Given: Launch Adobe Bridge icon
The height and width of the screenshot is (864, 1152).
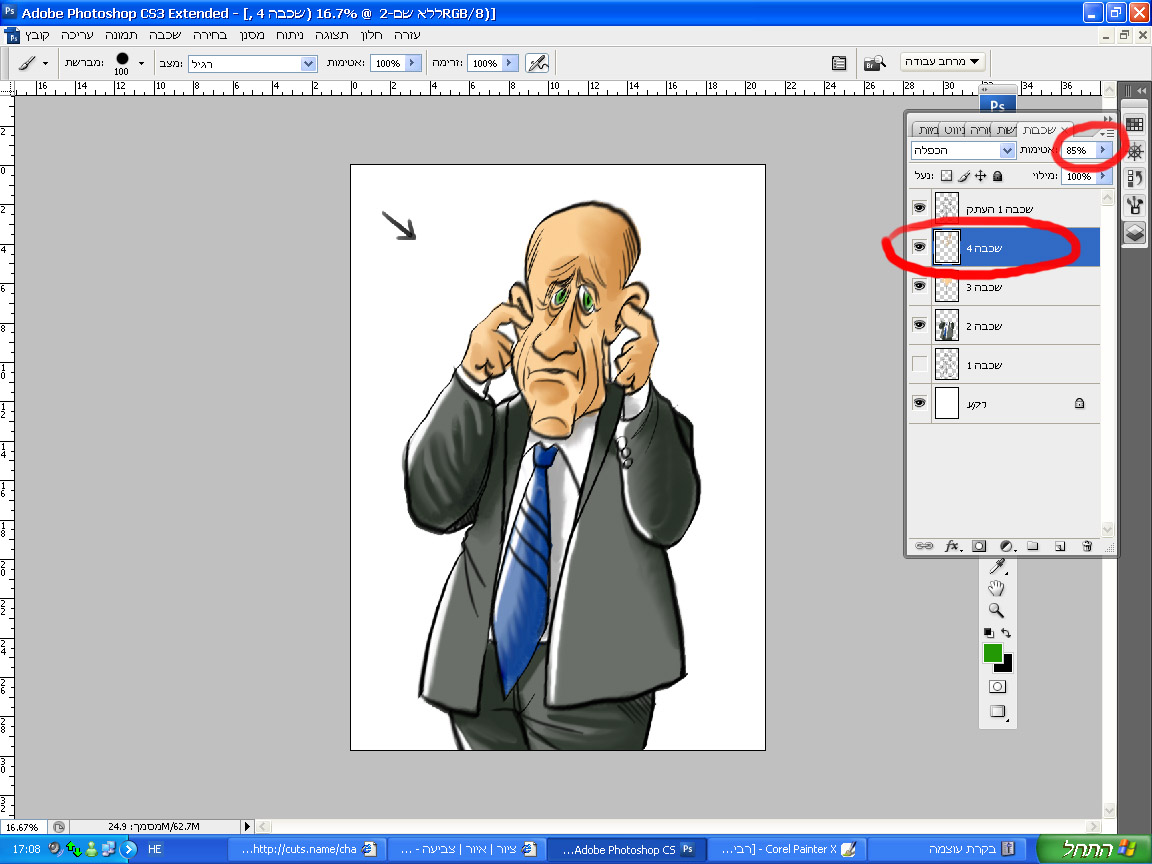Looking at the screenshot, I should [x=874, y=63].
